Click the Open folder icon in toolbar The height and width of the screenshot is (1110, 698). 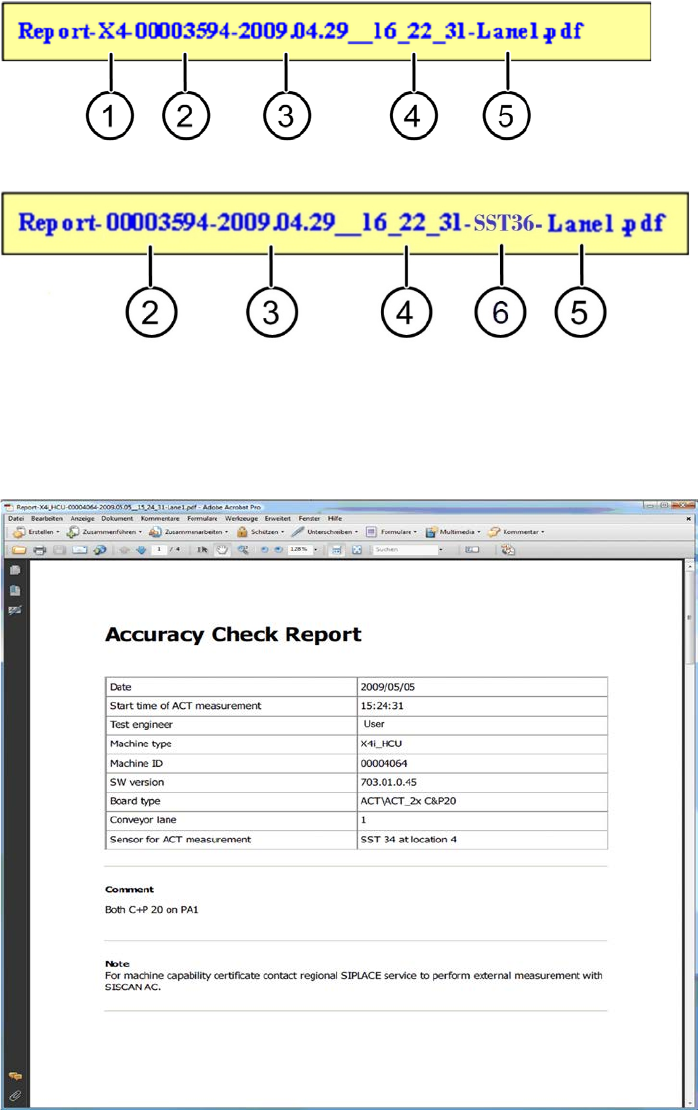point(19,550)
